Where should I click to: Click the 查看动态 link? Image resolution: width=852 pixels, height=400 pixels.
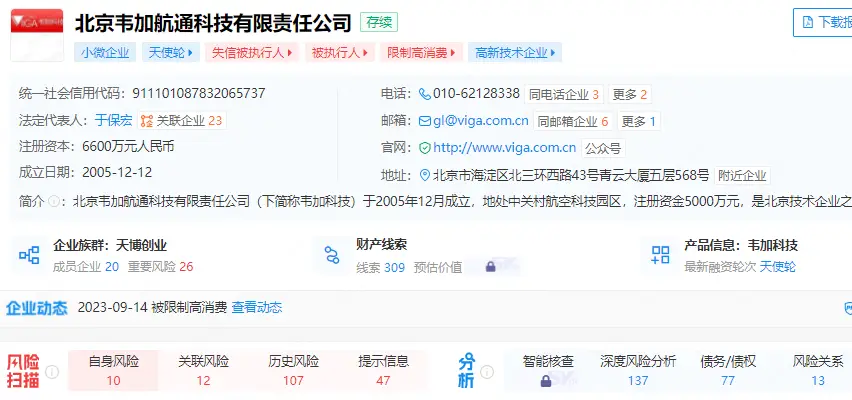(257, 308)
